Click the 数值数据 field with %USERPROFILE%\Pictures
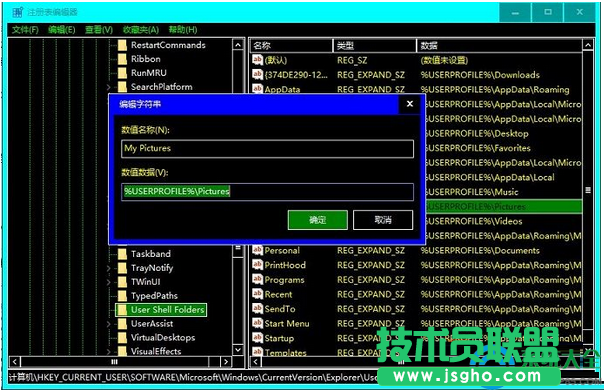 (267, 192)
